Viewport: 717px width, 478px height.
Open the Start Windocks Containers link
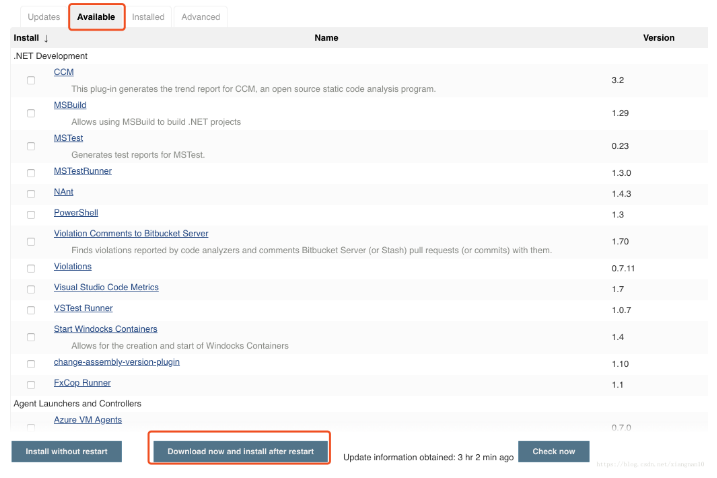pyautogui.click(x=105, y=329)
